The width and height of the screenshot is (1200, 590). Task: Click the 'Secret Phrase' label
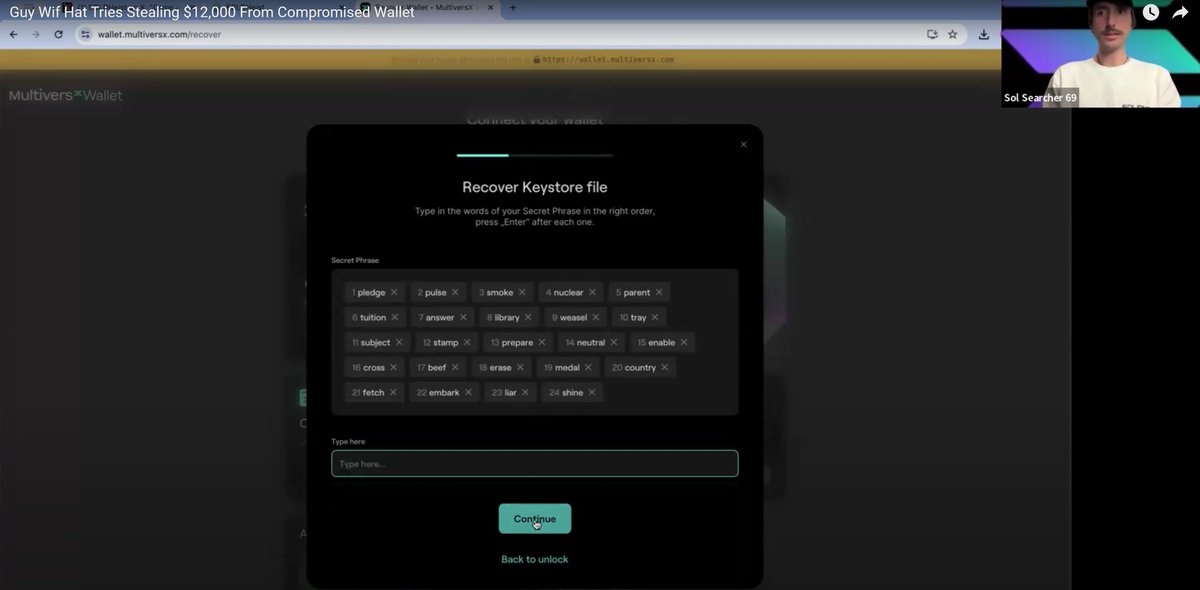tap(355, 260)
